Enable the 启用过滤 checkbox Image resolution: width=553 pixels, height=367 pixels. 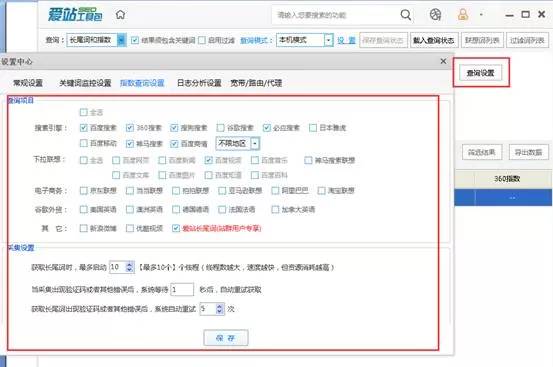click(202, 40)
